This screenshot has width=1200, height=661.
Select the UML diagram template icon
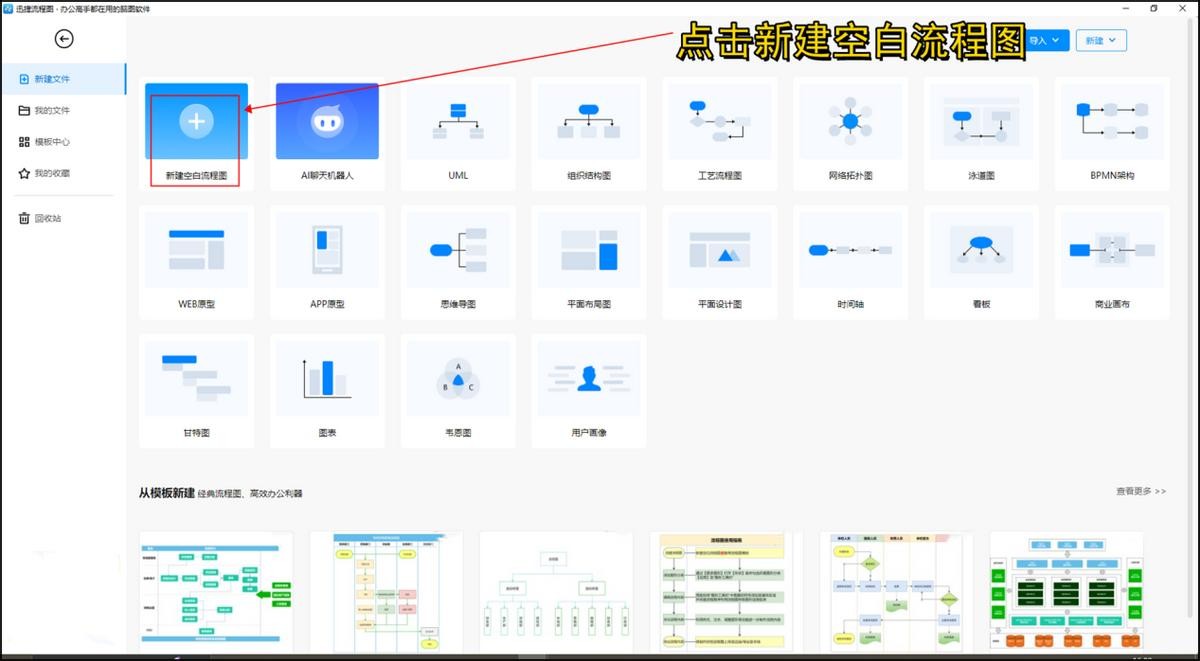pos(458,122)
